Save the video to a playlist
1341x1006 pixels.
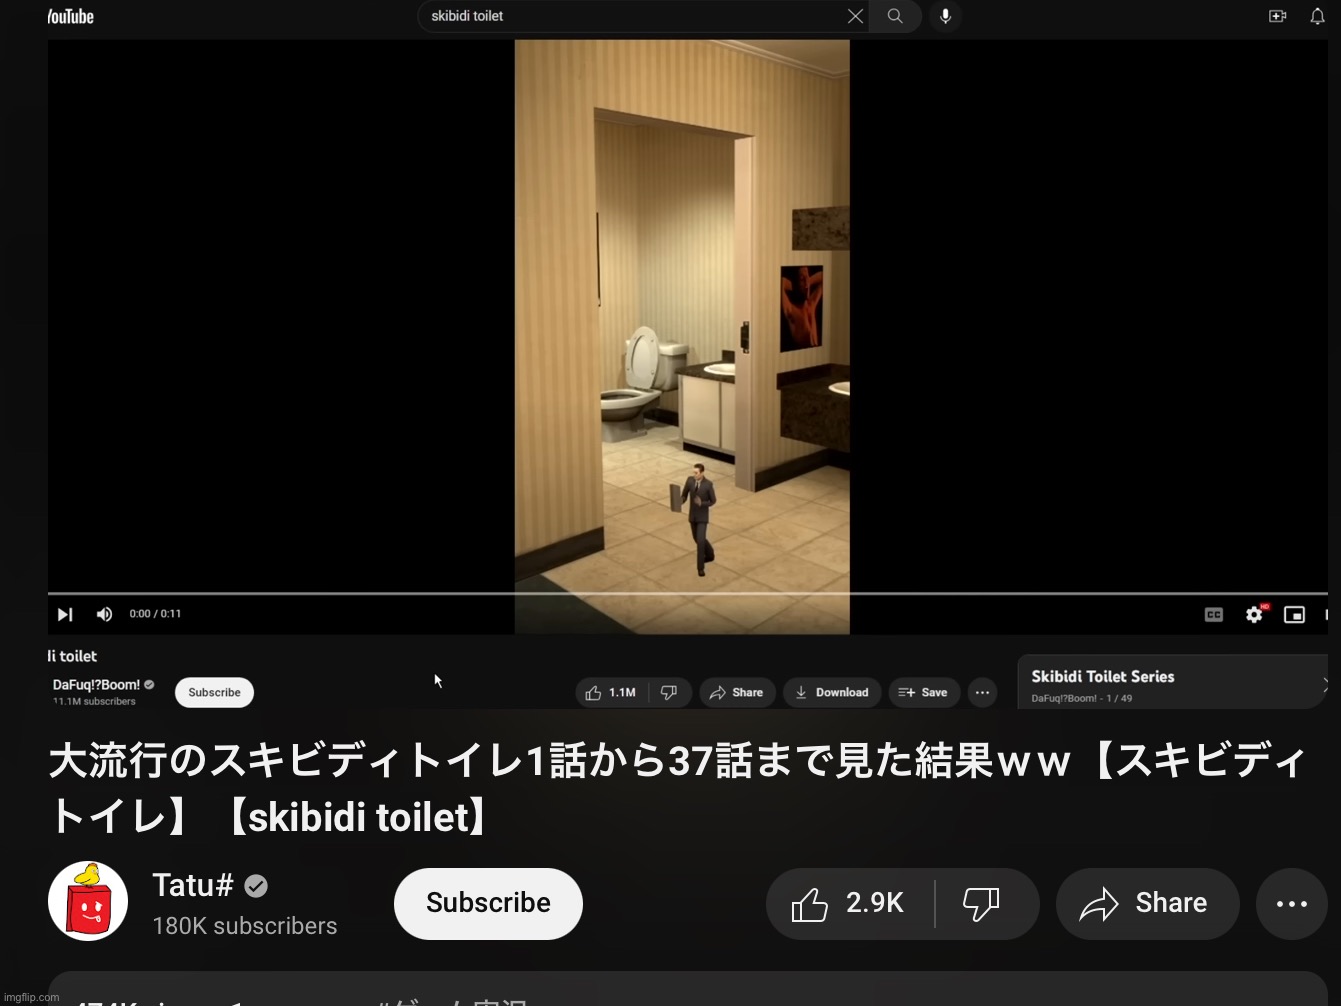point(924,692)
